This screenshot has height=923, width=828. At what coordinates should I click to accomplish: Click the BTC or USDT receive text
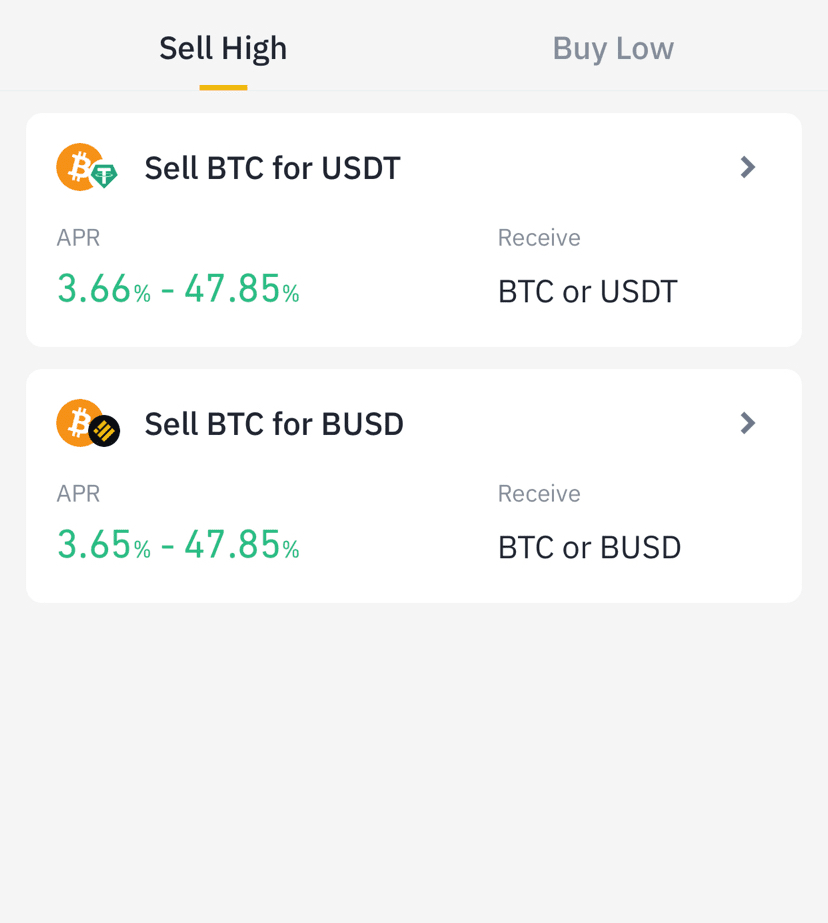click(x=588, y=292)
